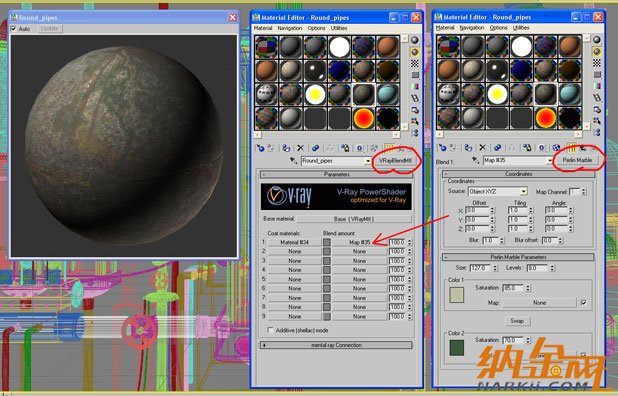Click the Color 2 green swatch
The width and height of the screenshot is (618, 396).
(457, 348)
